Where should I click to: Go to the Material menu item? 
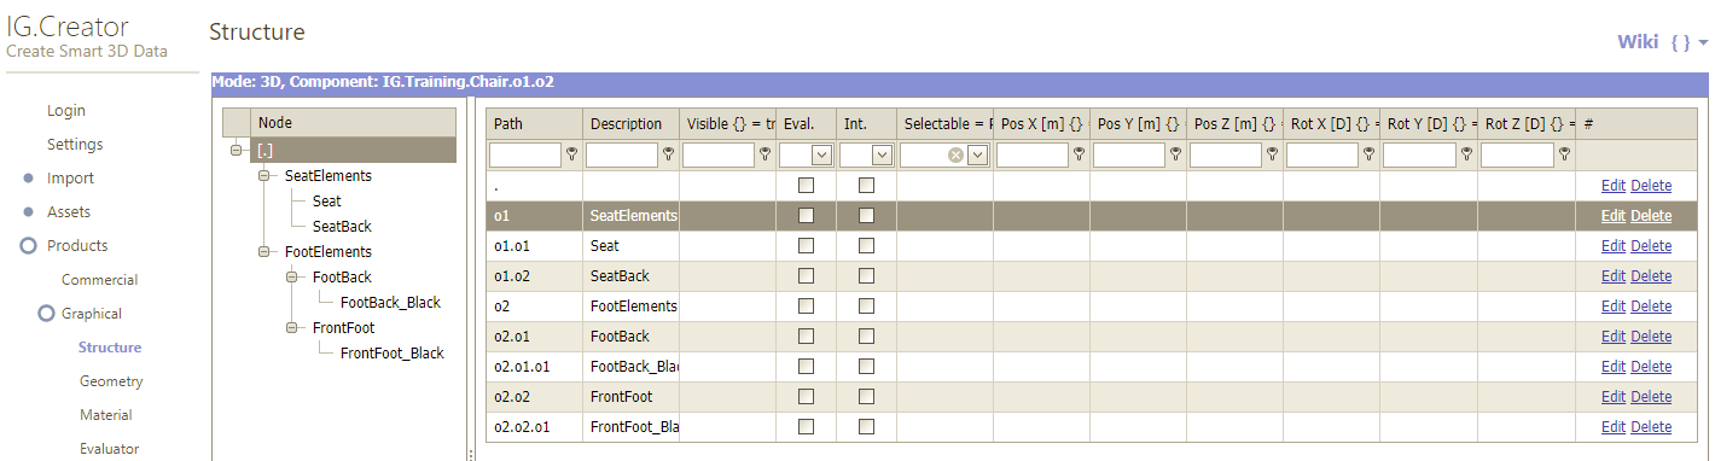pyautogui.click(x=106, y=415)
